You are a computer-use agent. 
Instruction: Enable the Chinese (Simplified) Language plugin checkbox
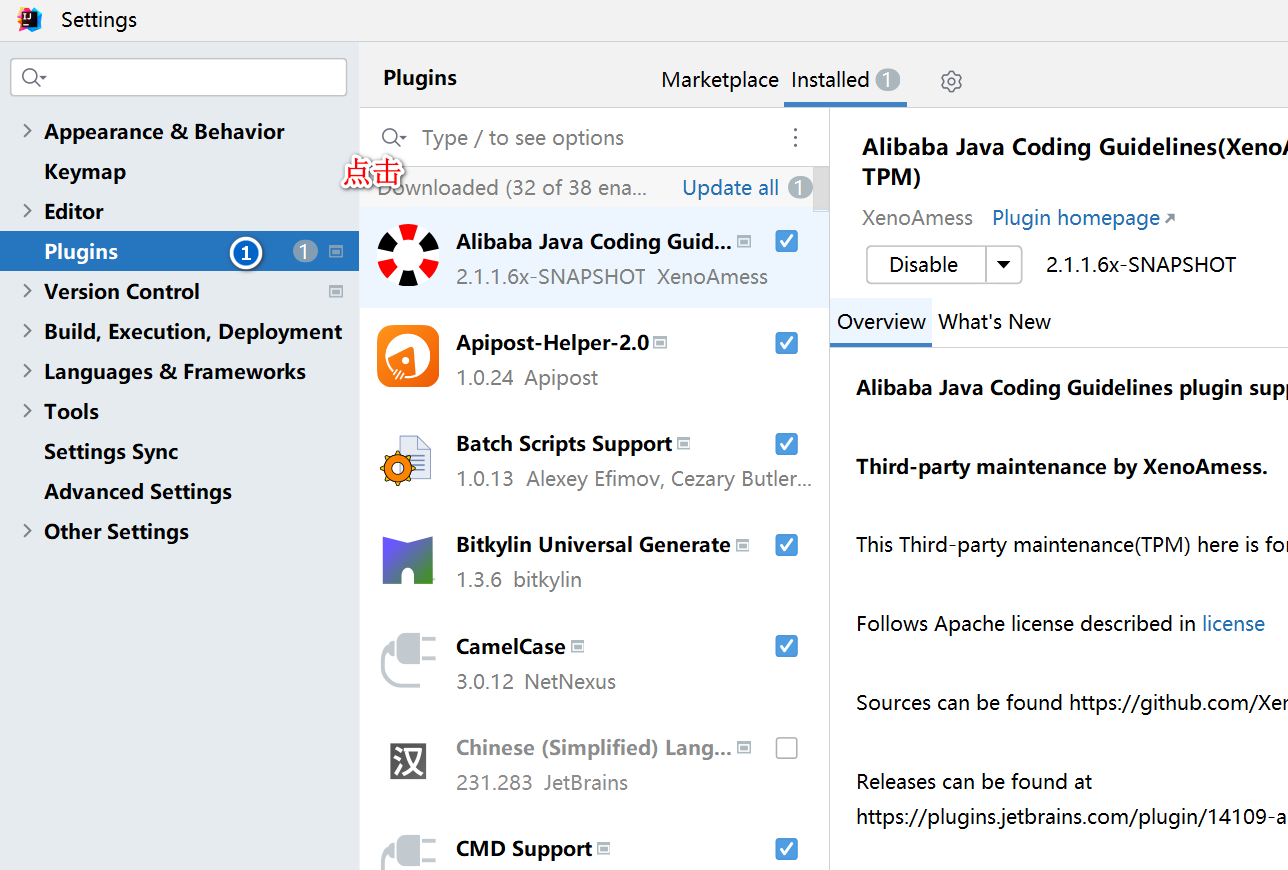tap(787, 748)
